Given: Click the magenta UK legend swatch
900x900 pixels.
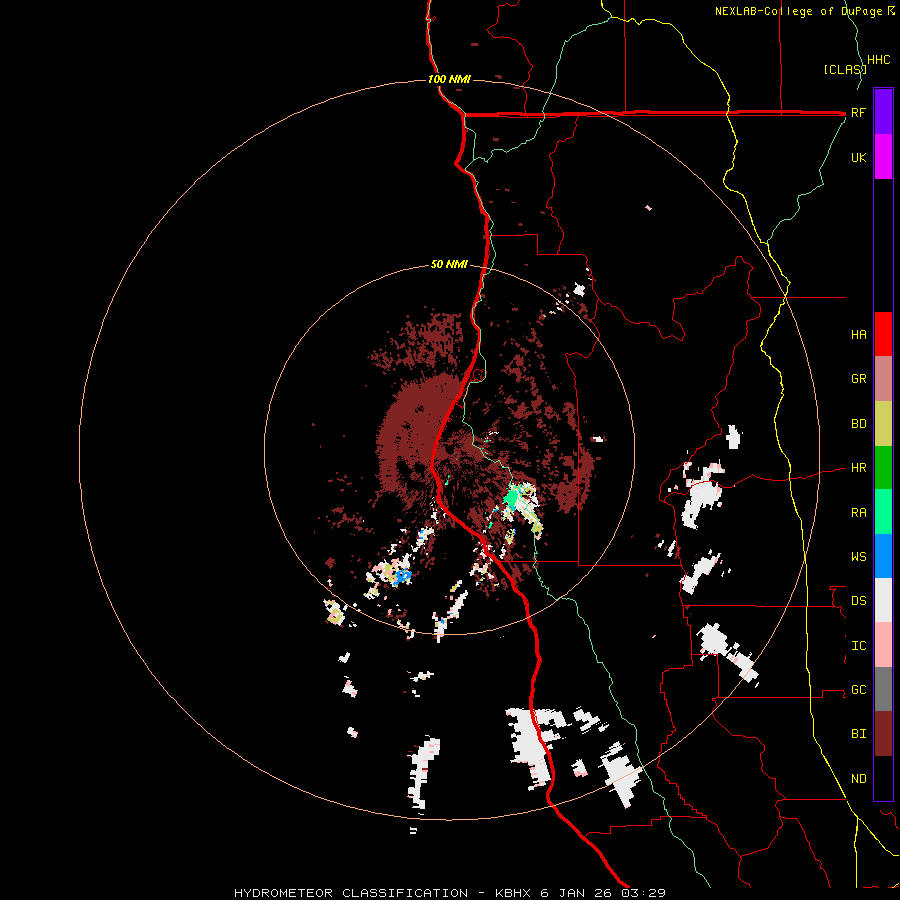Looking at the screenshot, I should tap(883, 157).
